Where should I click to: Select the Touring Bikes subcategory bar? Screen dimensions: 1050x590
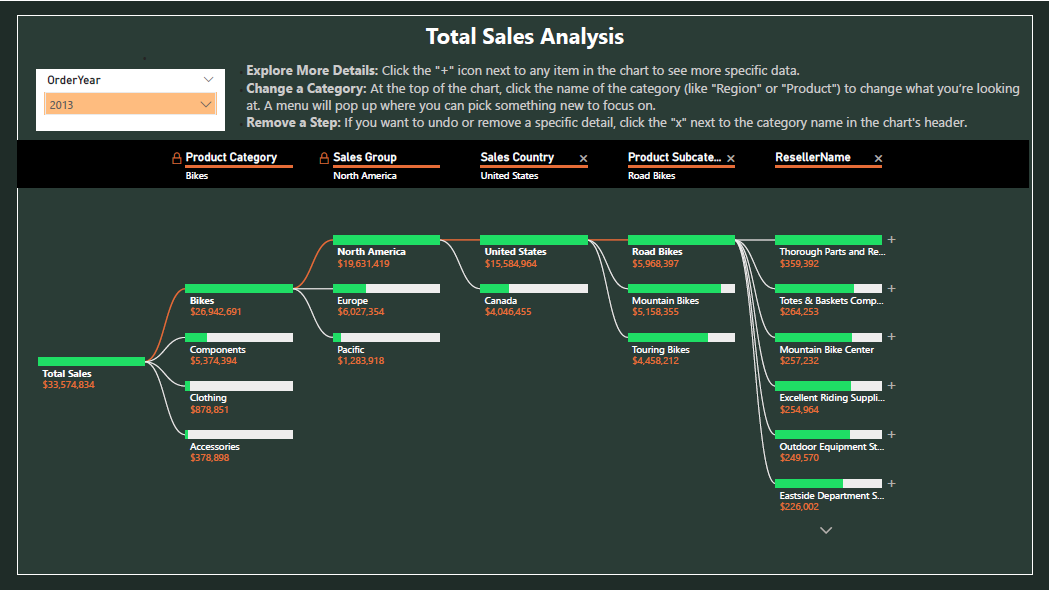681,338
